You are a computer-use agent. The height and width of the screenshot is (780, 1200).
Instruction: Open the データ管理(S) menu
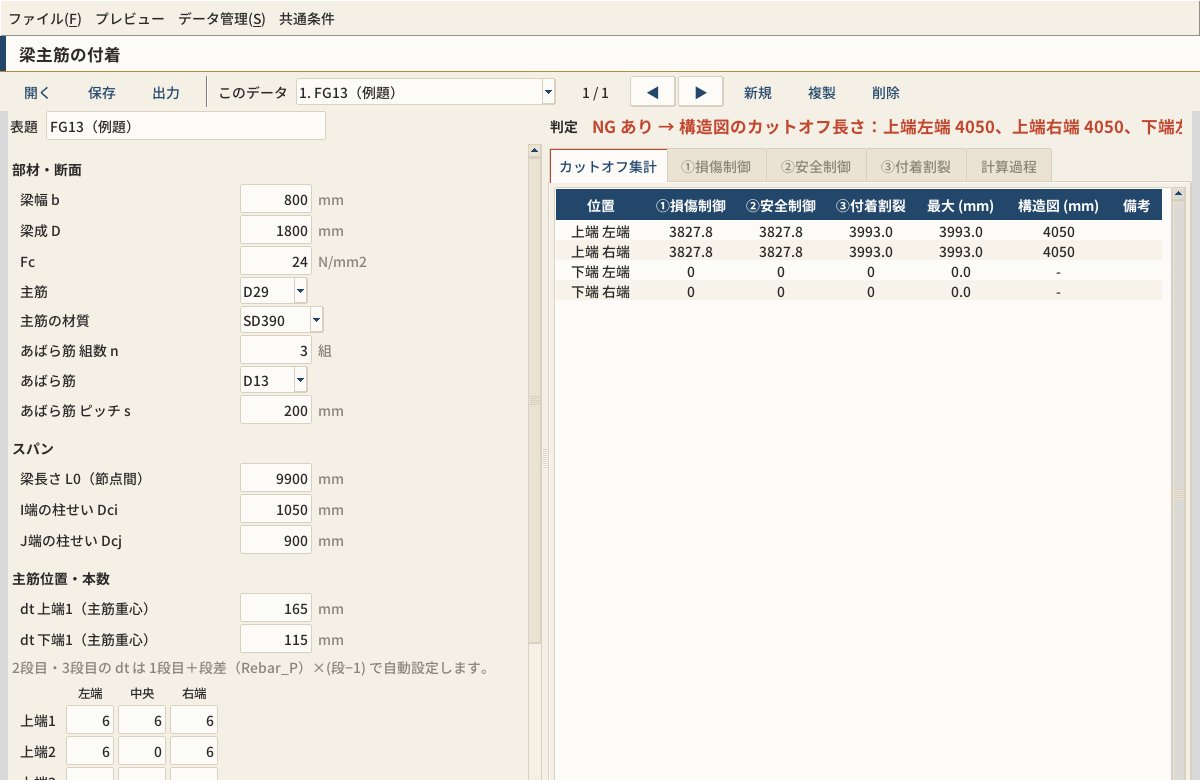222,18
